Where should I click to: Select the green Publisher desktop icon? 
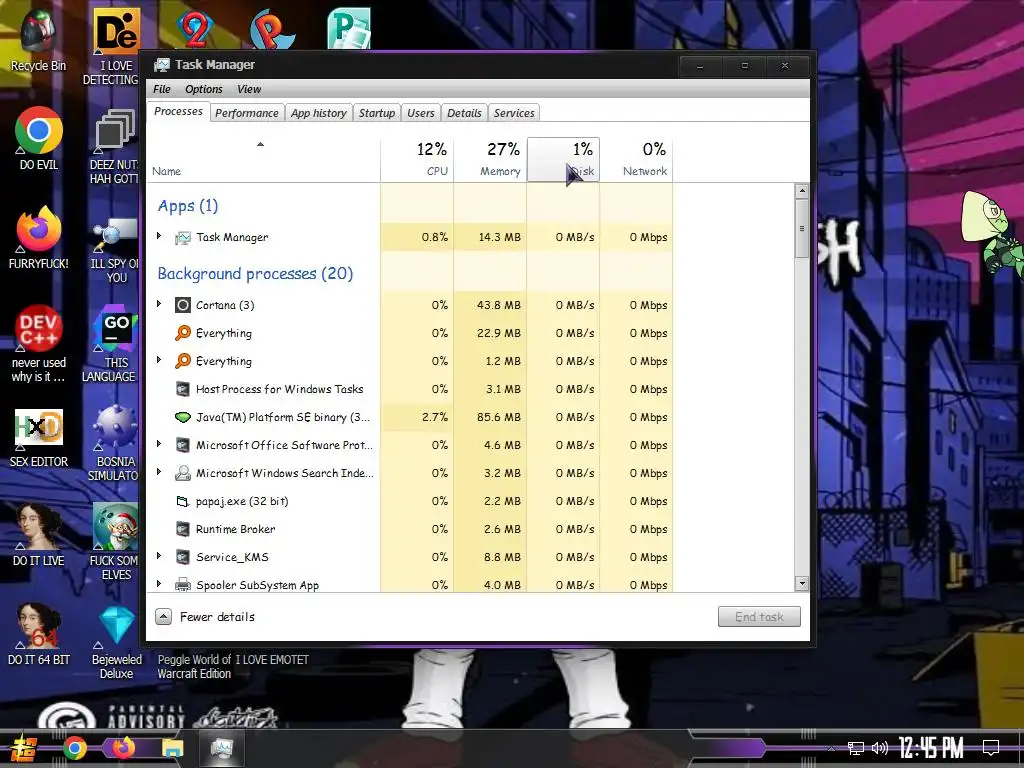[349, 29]
